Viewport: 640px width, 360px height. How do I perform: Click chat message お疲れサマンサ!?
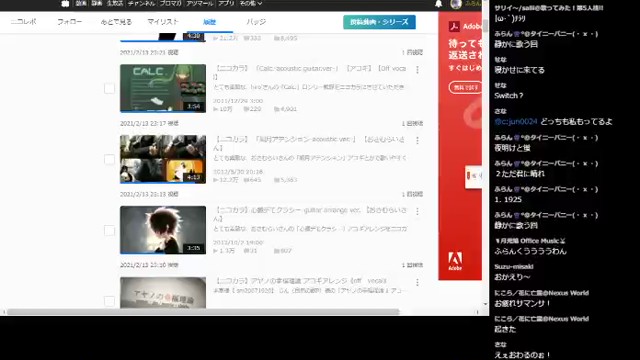click(x=522, y=303)
